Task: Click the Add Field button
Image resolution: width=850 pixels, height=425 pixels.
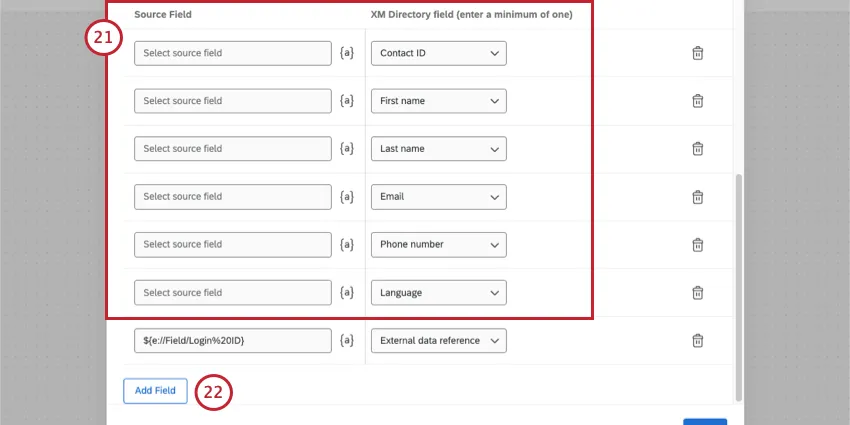Action: click(155, 390)
